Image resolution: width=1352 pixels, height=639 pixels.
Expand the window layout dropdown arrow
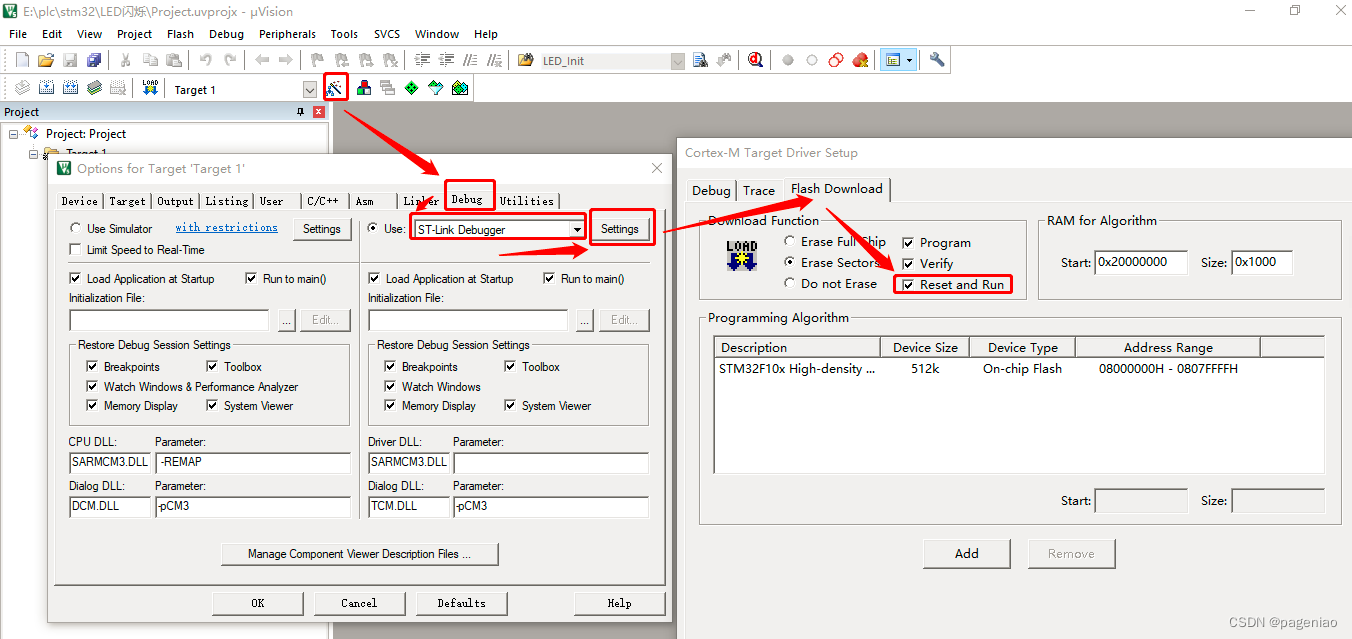pyautogui.click(x=909, y=60)
